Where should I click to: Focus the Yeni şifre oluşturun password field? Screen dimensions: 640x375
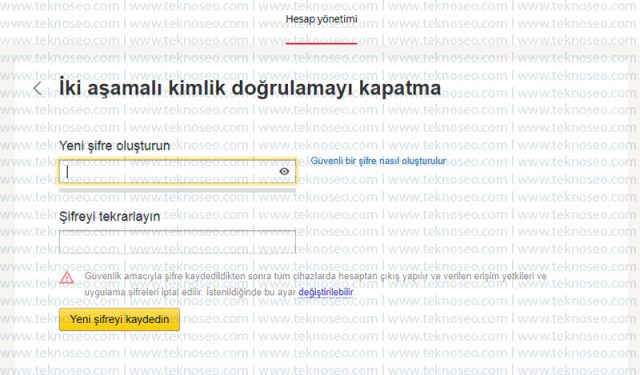177,171
